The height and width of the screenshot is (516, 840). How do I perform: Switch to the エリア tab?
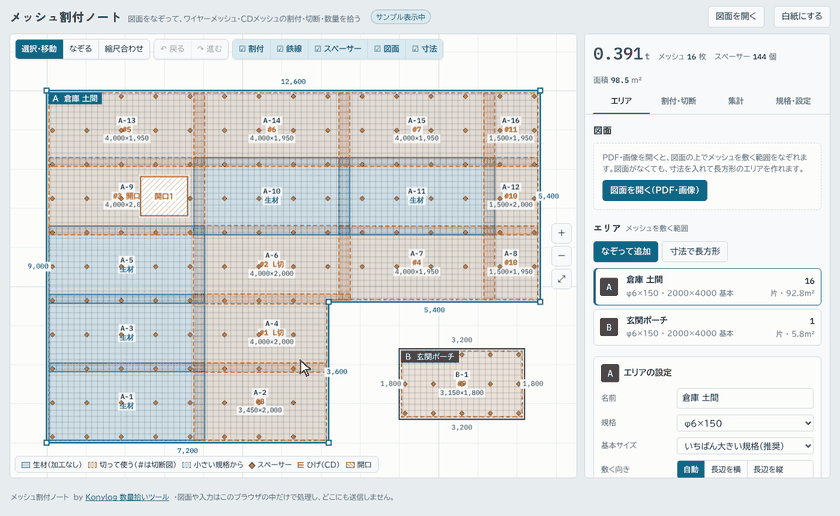coord(621,101)
